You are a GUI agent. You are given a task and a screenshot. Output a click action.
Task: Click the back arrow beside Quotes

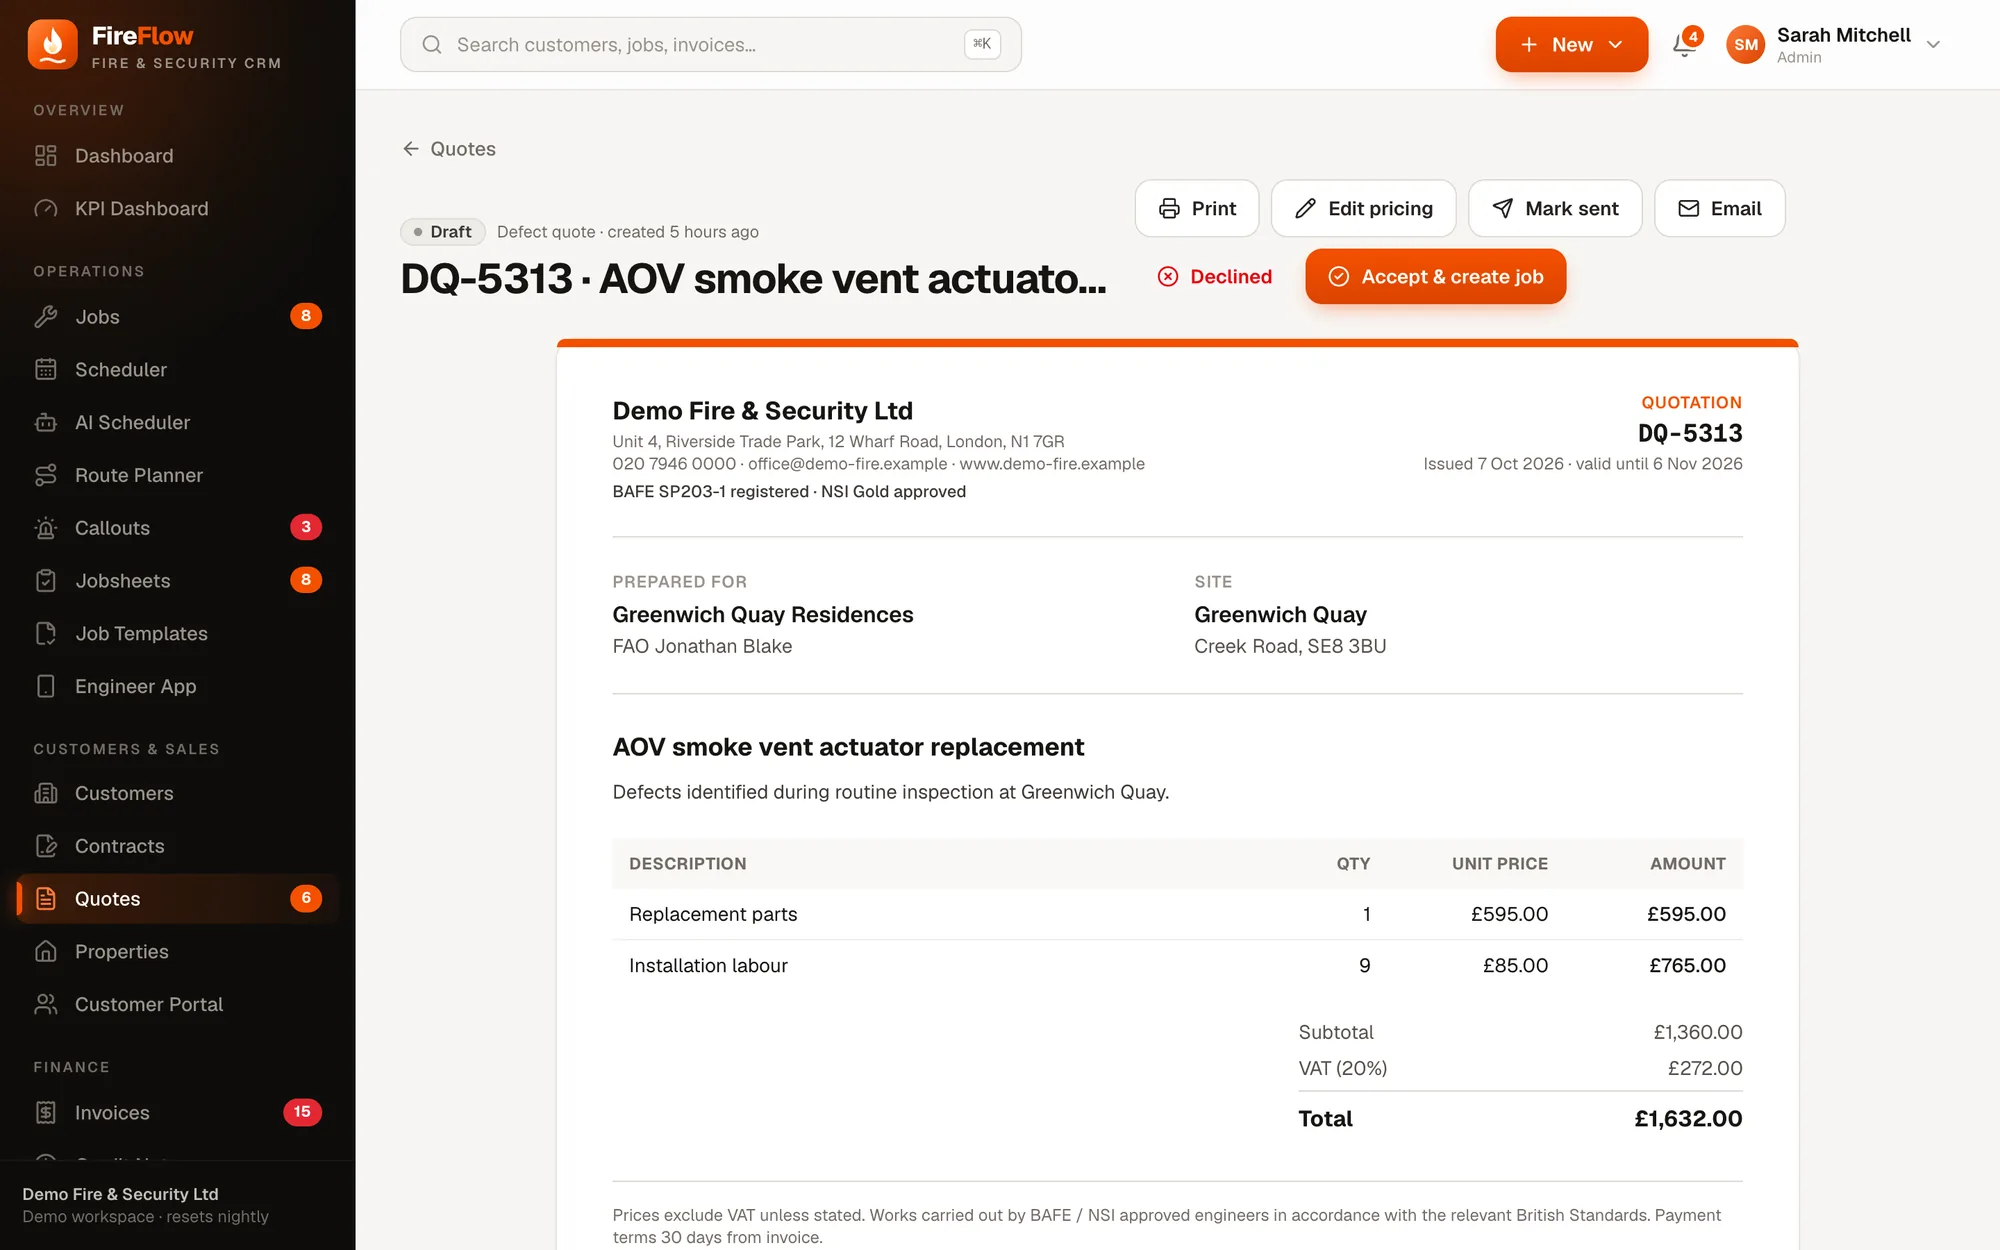pyautogui.click(x=411, y=149)
